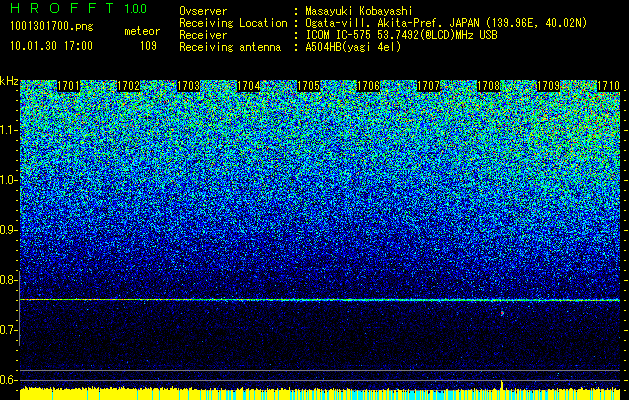Click the file name 1001301700.png
Viewport: 629px width, 400px height.
52,27
